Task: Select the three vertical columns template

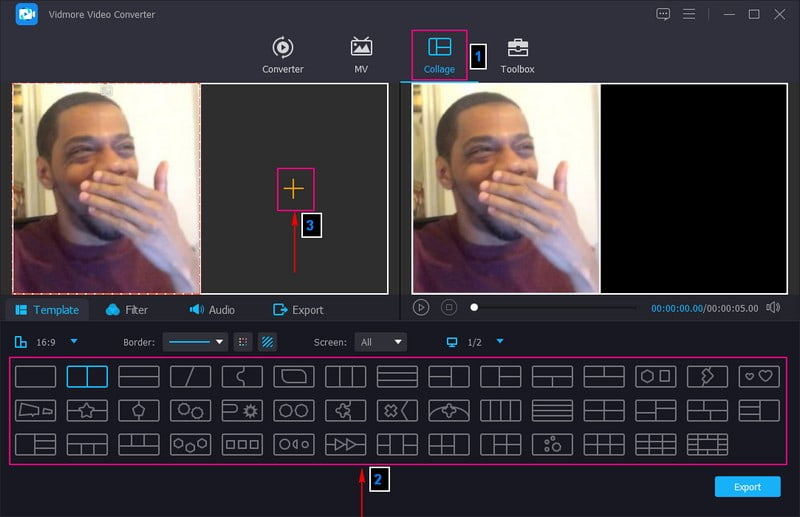Action: pyautogui.click(x=345, y=377)
